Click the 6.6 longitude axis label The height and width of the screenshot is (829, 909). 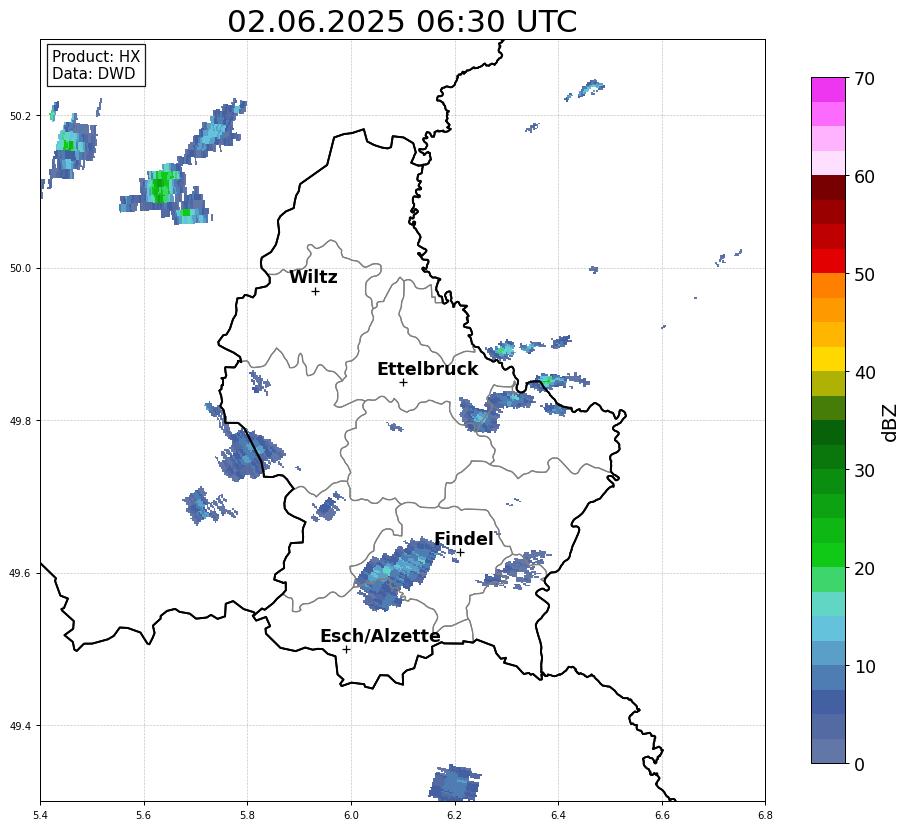[662, 816]
